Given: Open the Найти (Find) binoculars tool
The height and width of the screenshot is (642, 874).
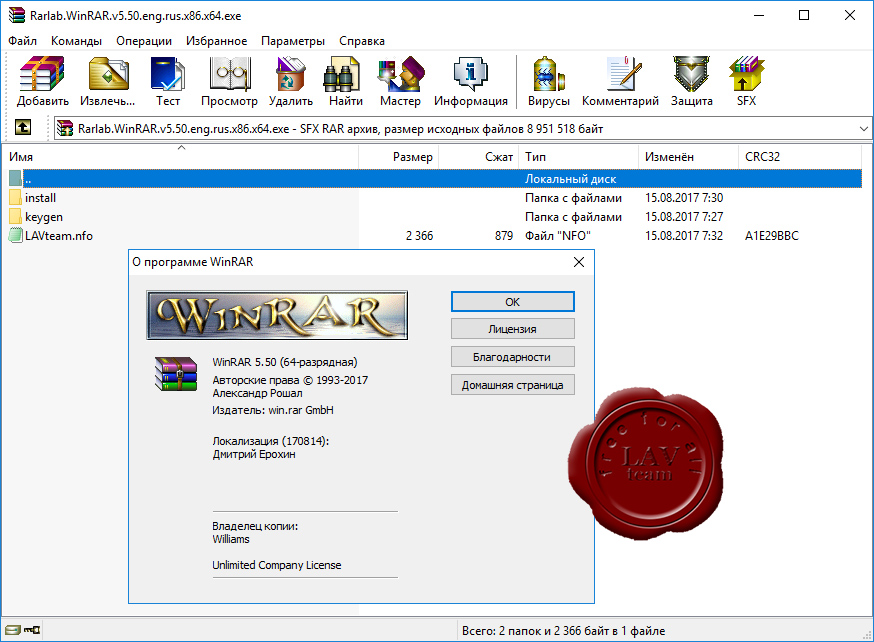Looking at the screenshot, I should coord(346,81).
